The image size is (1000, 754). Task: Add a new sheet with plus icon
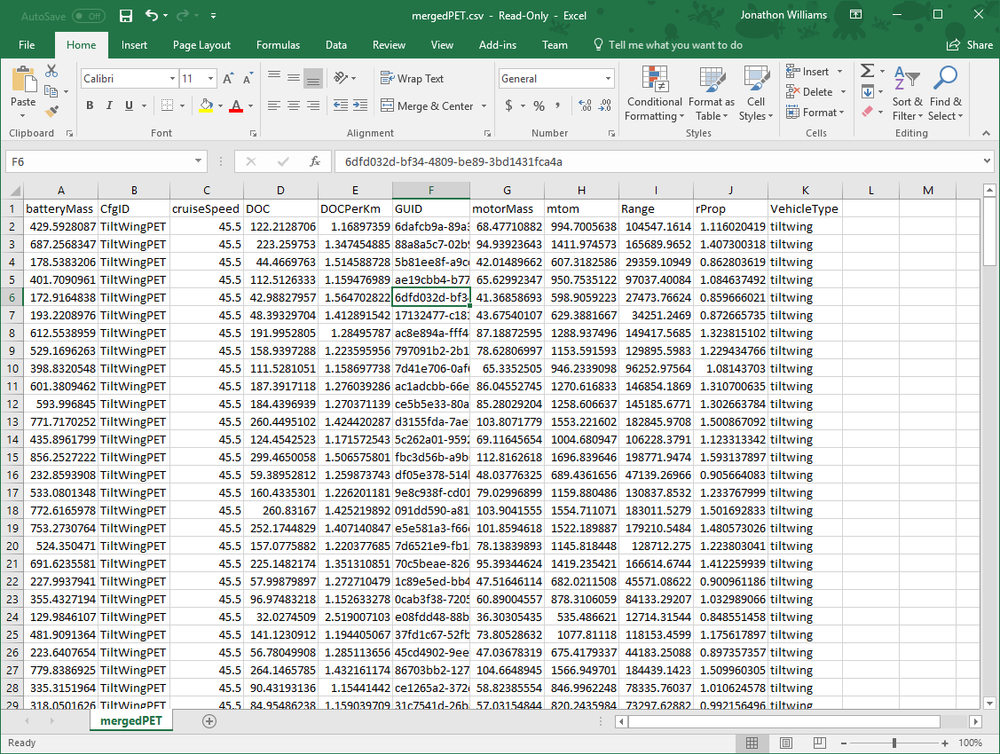pos(209,721)
